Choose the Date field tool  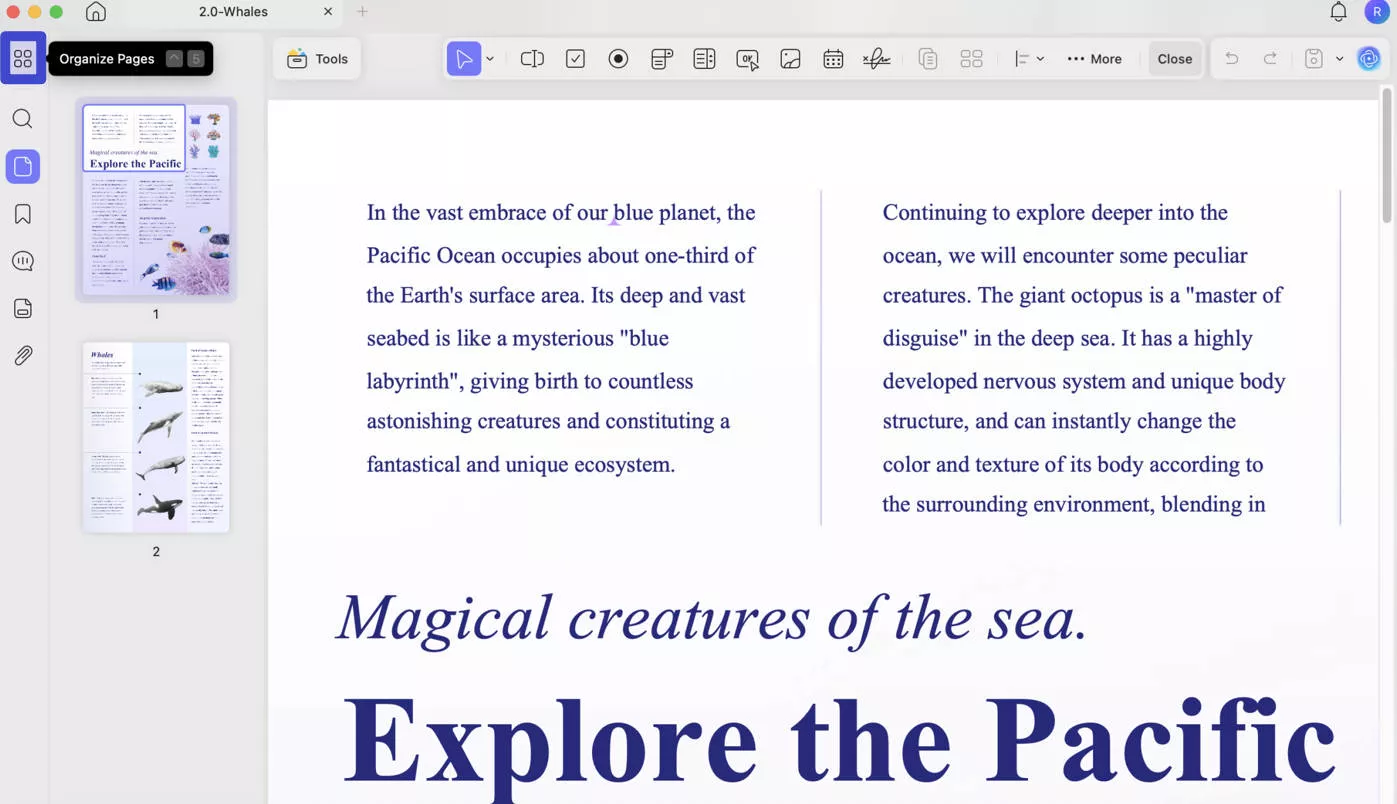coord(833,58)
